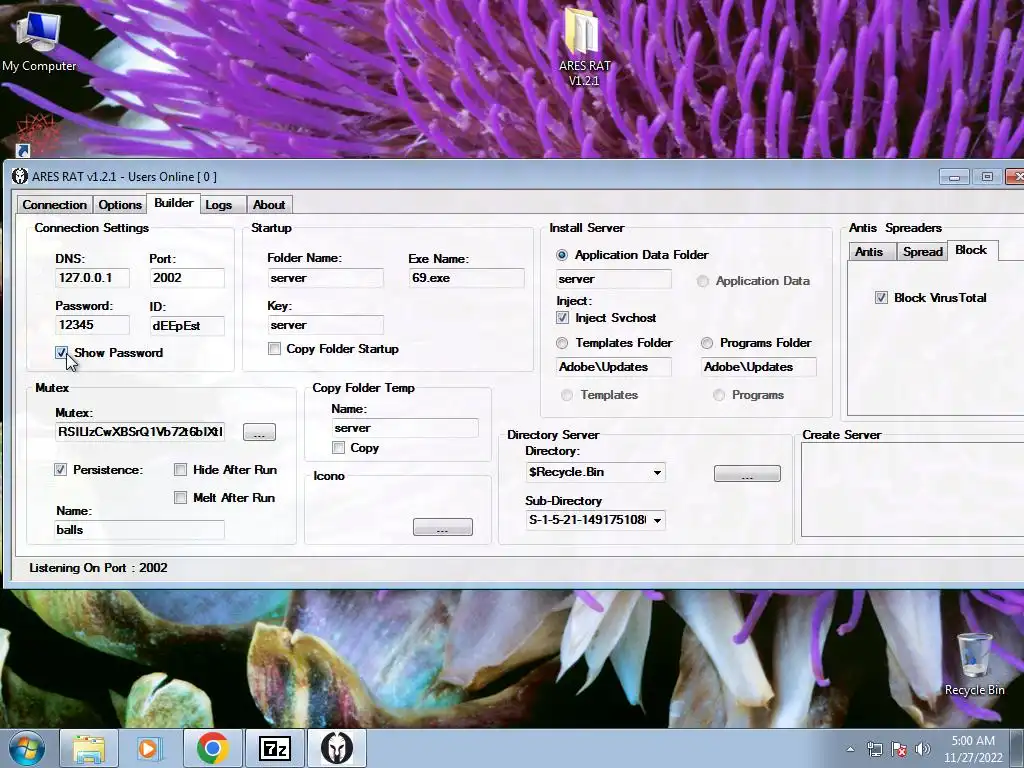This screenshot has height=768, width=1024.
Task: Click the ellipsis button next to Mutex field
Action: coord(259,432)
